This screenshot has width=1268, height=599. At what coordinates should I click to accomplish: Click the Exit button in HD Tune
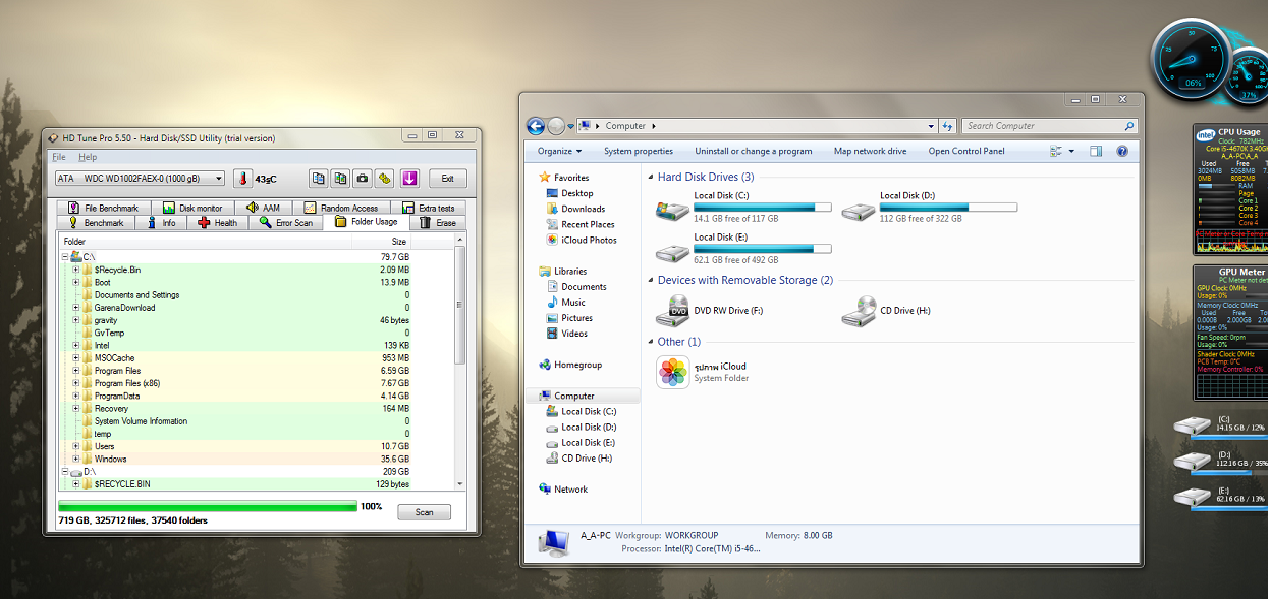click(448, 179)
